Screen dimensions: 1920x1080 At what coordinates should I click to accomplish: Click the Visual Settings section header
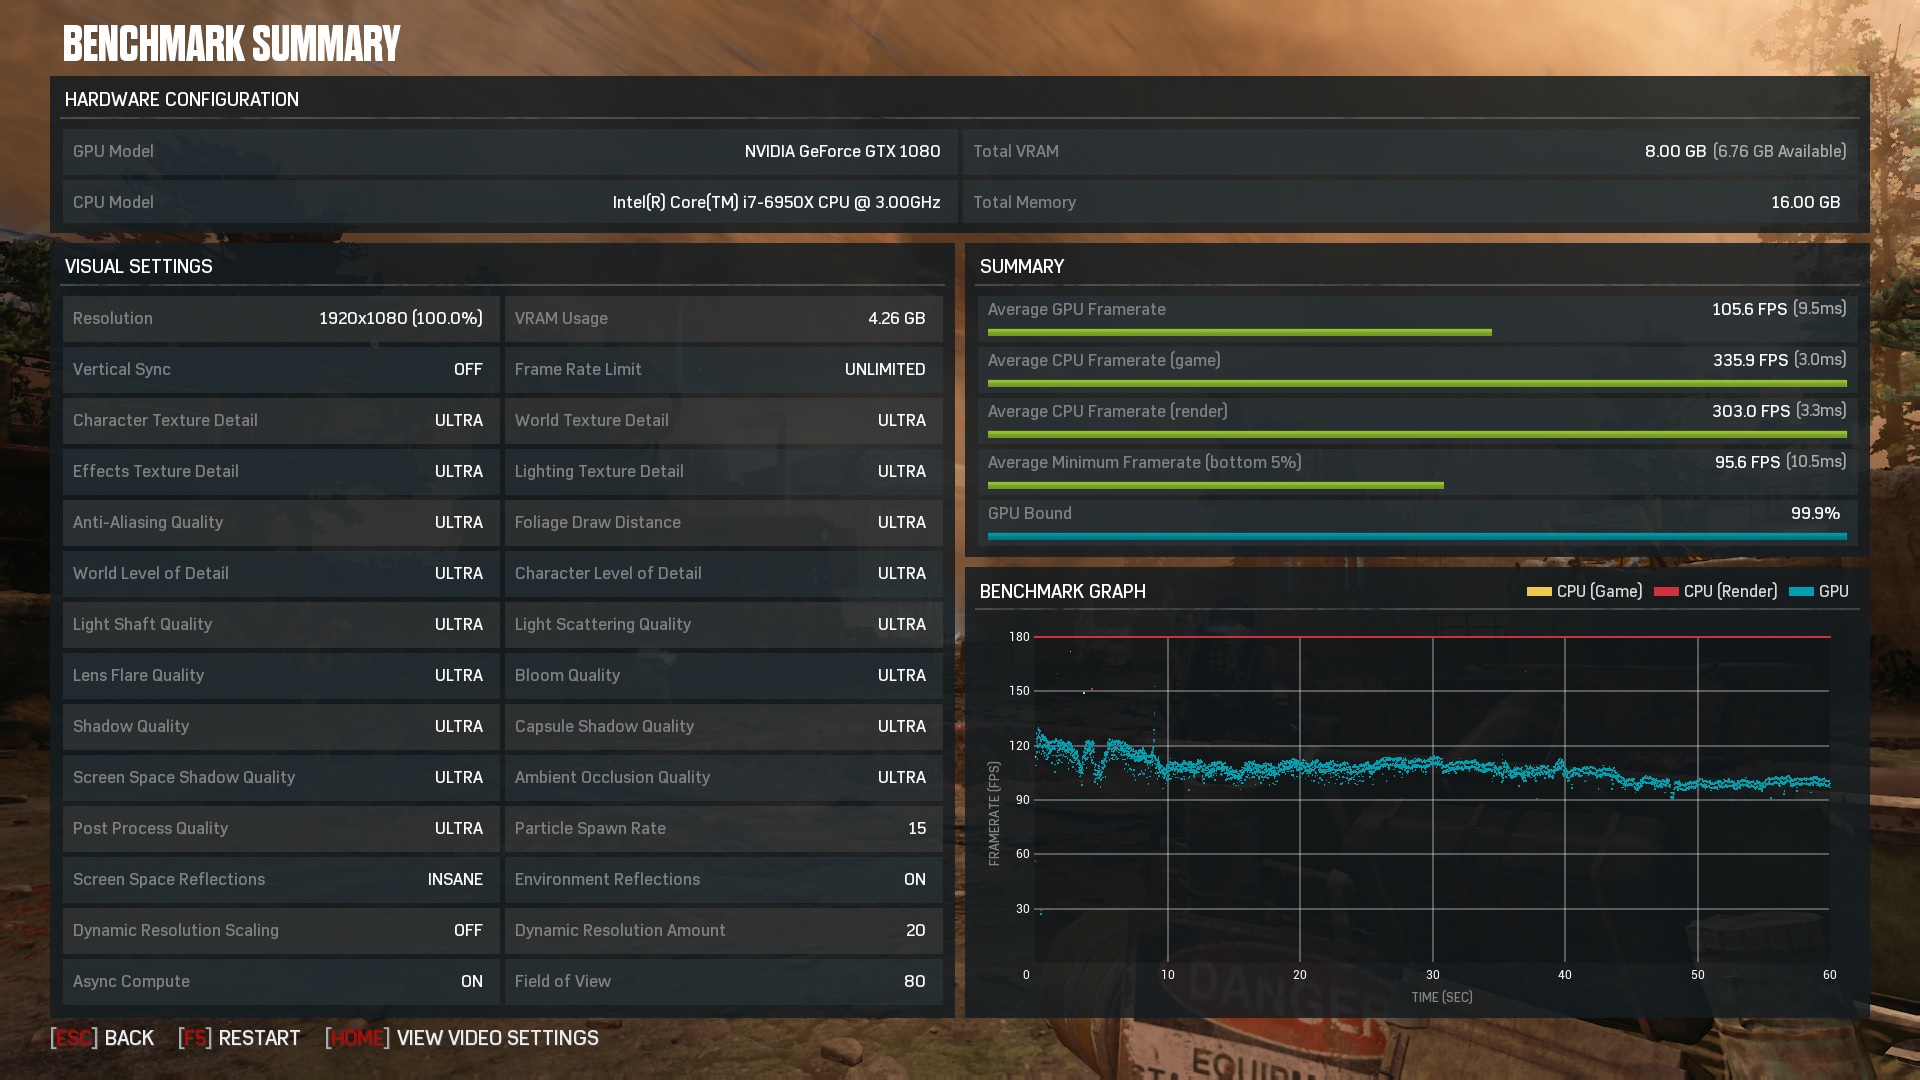click(139, 266)
